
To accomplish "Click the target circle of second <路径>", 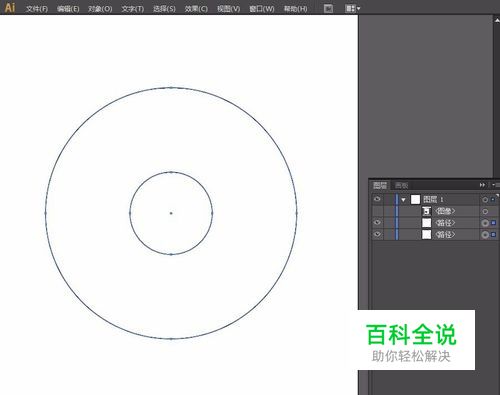I will click(485, 235).
